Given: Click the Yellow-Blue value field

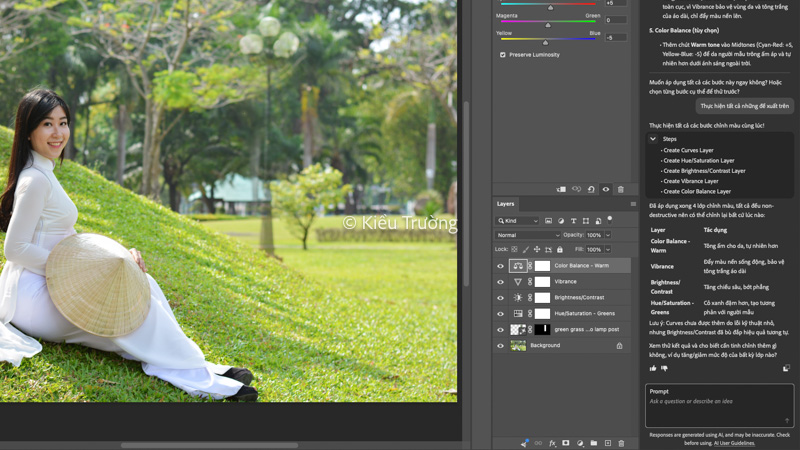Looking at the screenshot, I should 615,38.
